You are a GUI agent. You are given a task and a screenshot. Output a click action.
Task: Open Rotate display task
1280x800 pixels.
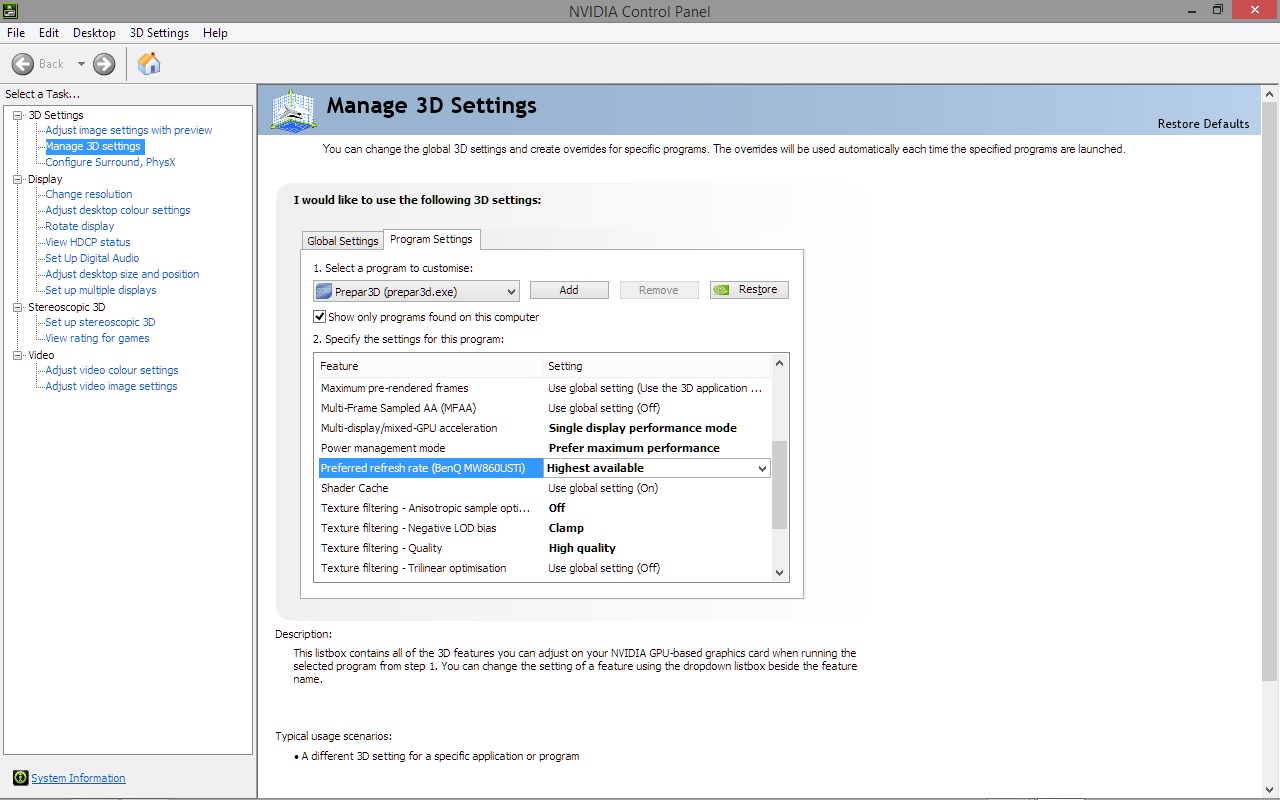point(80,226)
